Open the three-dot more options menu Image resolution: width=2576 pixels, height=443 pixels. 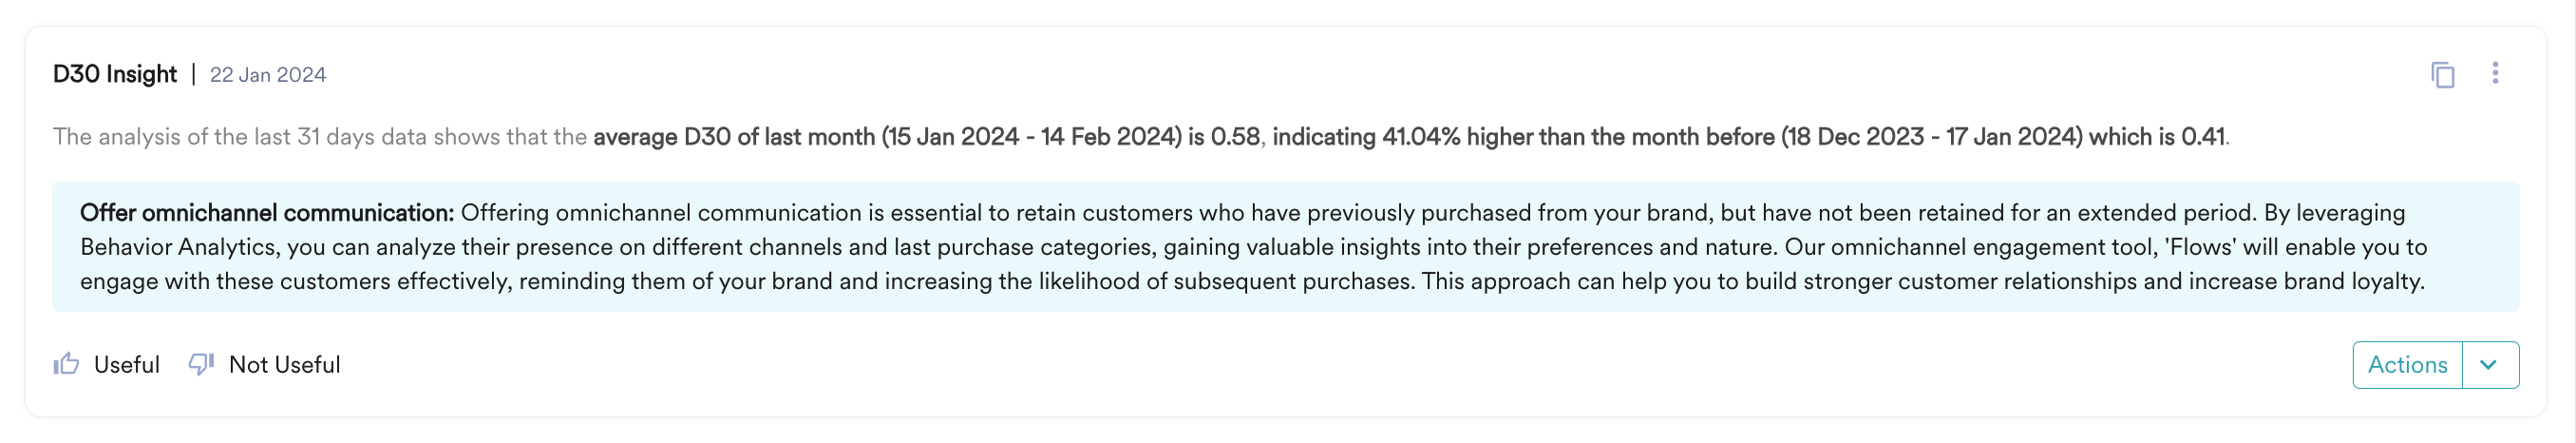[2495, 73]
